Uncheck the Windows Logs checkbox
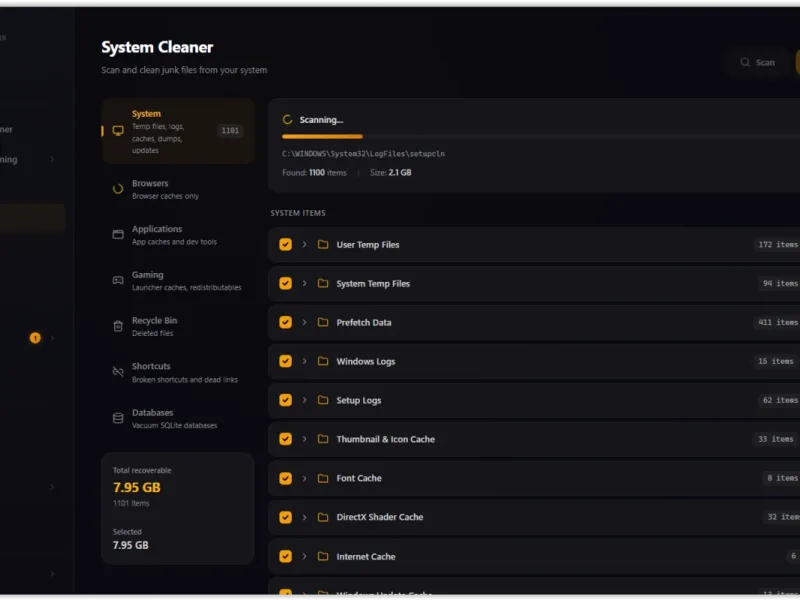The height and width of the screenshot is (600, 800). [286, 361]
